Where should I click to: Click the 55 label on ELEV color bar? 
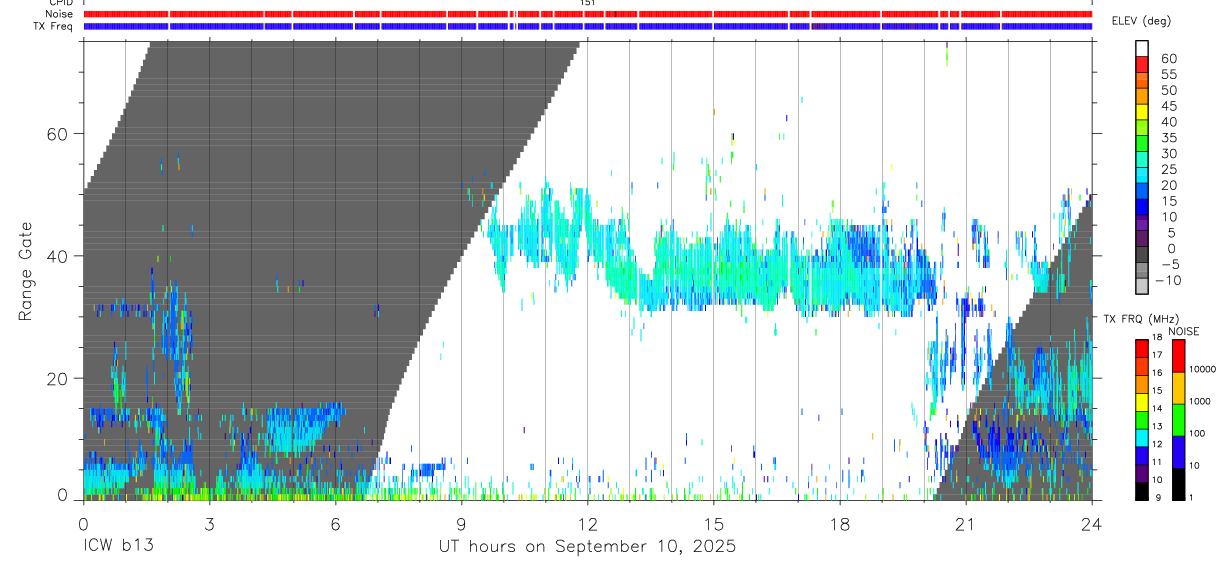click(1168, 75)
